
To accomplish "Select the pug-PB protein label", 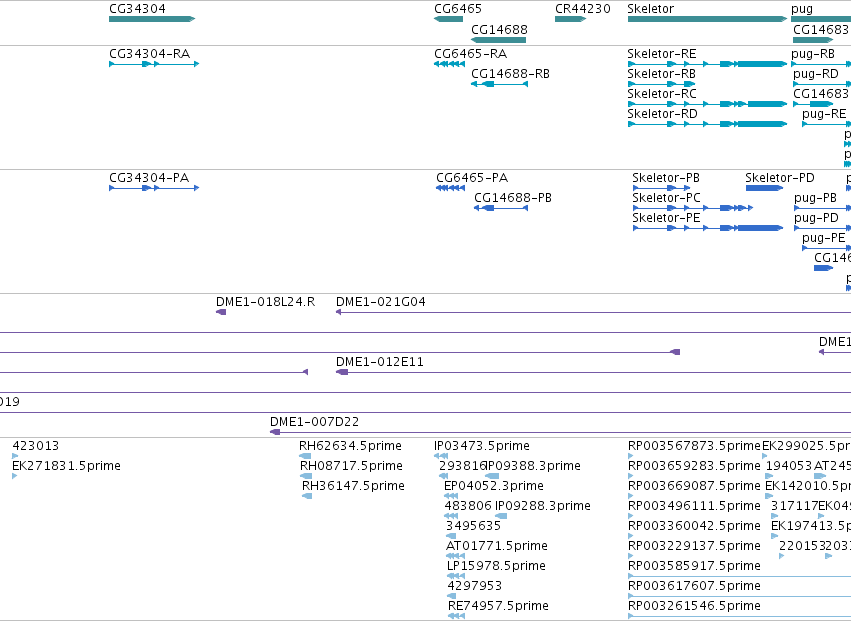I will [815, 198].
